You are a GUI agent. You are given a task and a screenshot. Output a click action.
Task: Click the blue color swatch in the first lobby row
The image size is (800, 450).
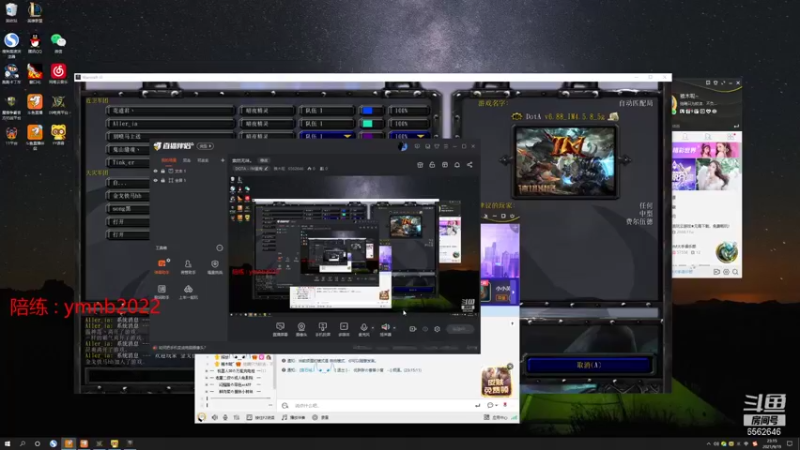coord(368,111)
